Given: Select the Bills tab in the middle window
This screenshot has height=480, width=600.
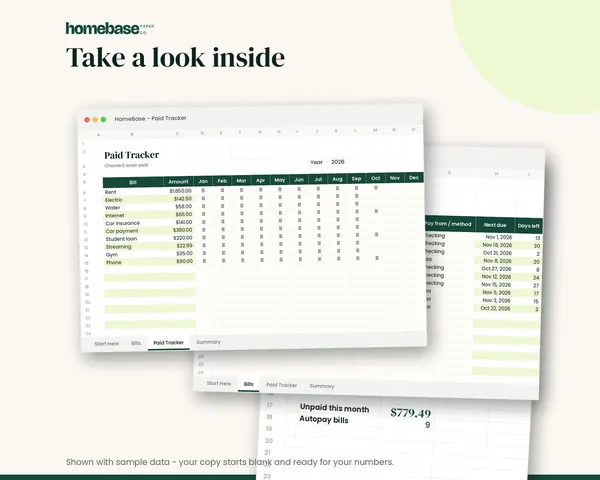Looking at the screenshot, I should (249, 384).
